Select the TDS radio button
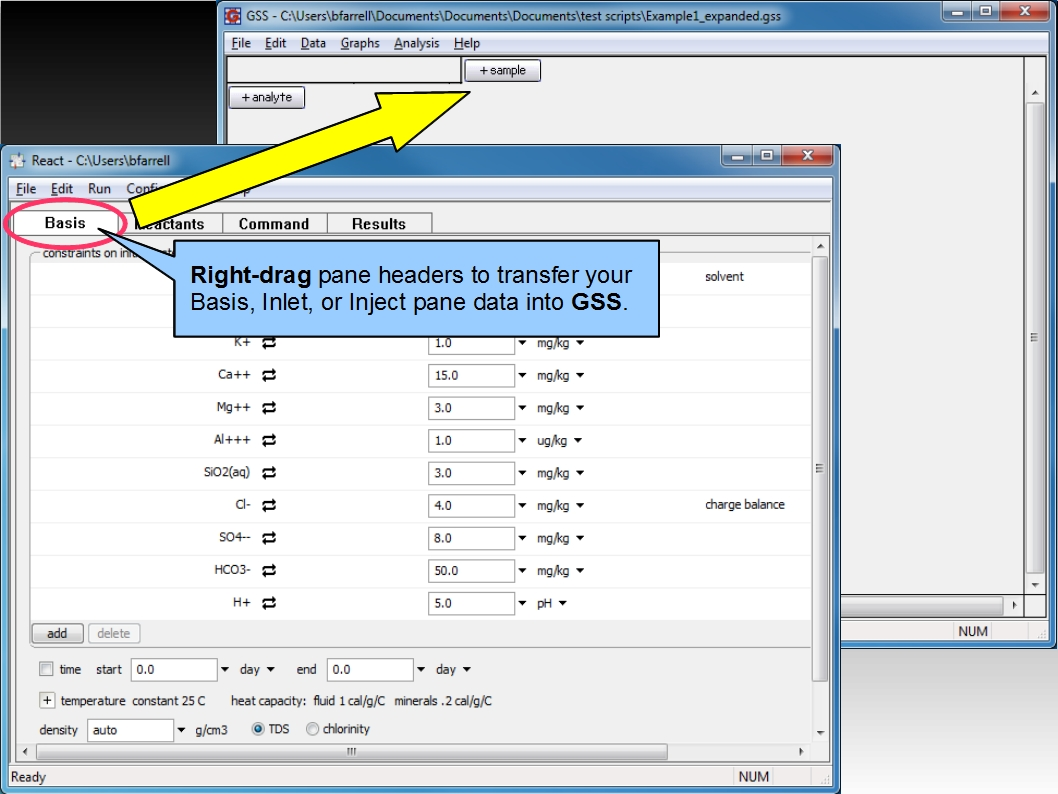The height and width of the screenshot is (794, 1058). [258, 729]
